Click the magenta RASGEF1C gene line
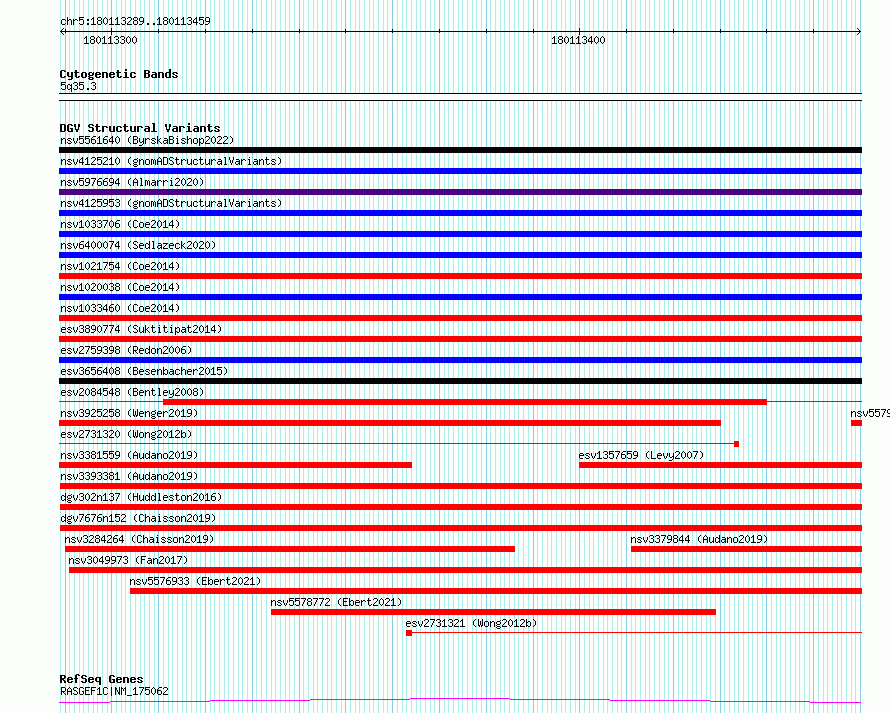 (x=460, y=701)
